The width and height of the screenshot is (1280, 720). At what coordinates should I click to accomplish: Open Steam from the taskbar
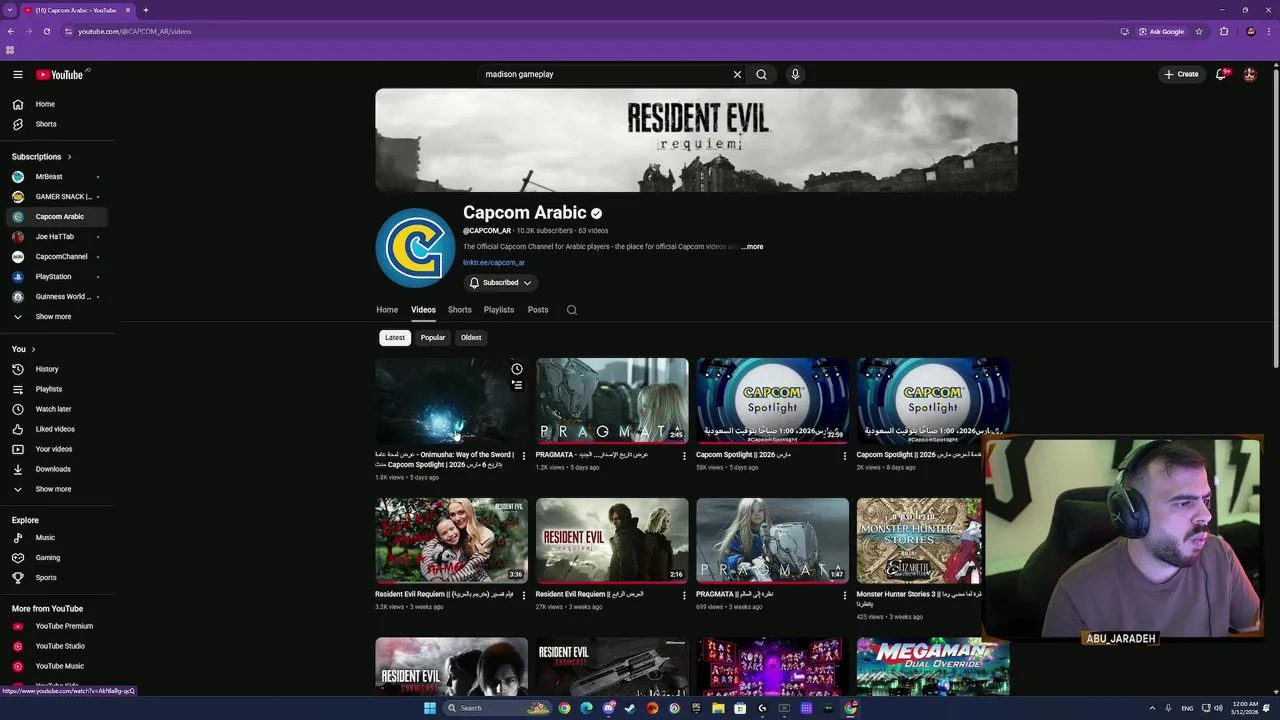coord(630,708)
